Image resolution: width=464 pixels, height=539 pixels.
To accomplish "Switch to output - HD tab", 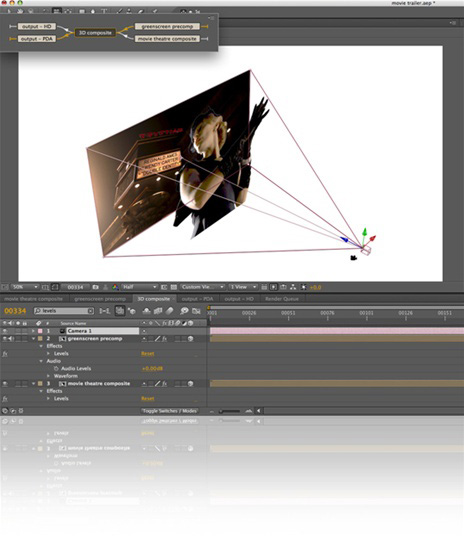I will 239,299.
